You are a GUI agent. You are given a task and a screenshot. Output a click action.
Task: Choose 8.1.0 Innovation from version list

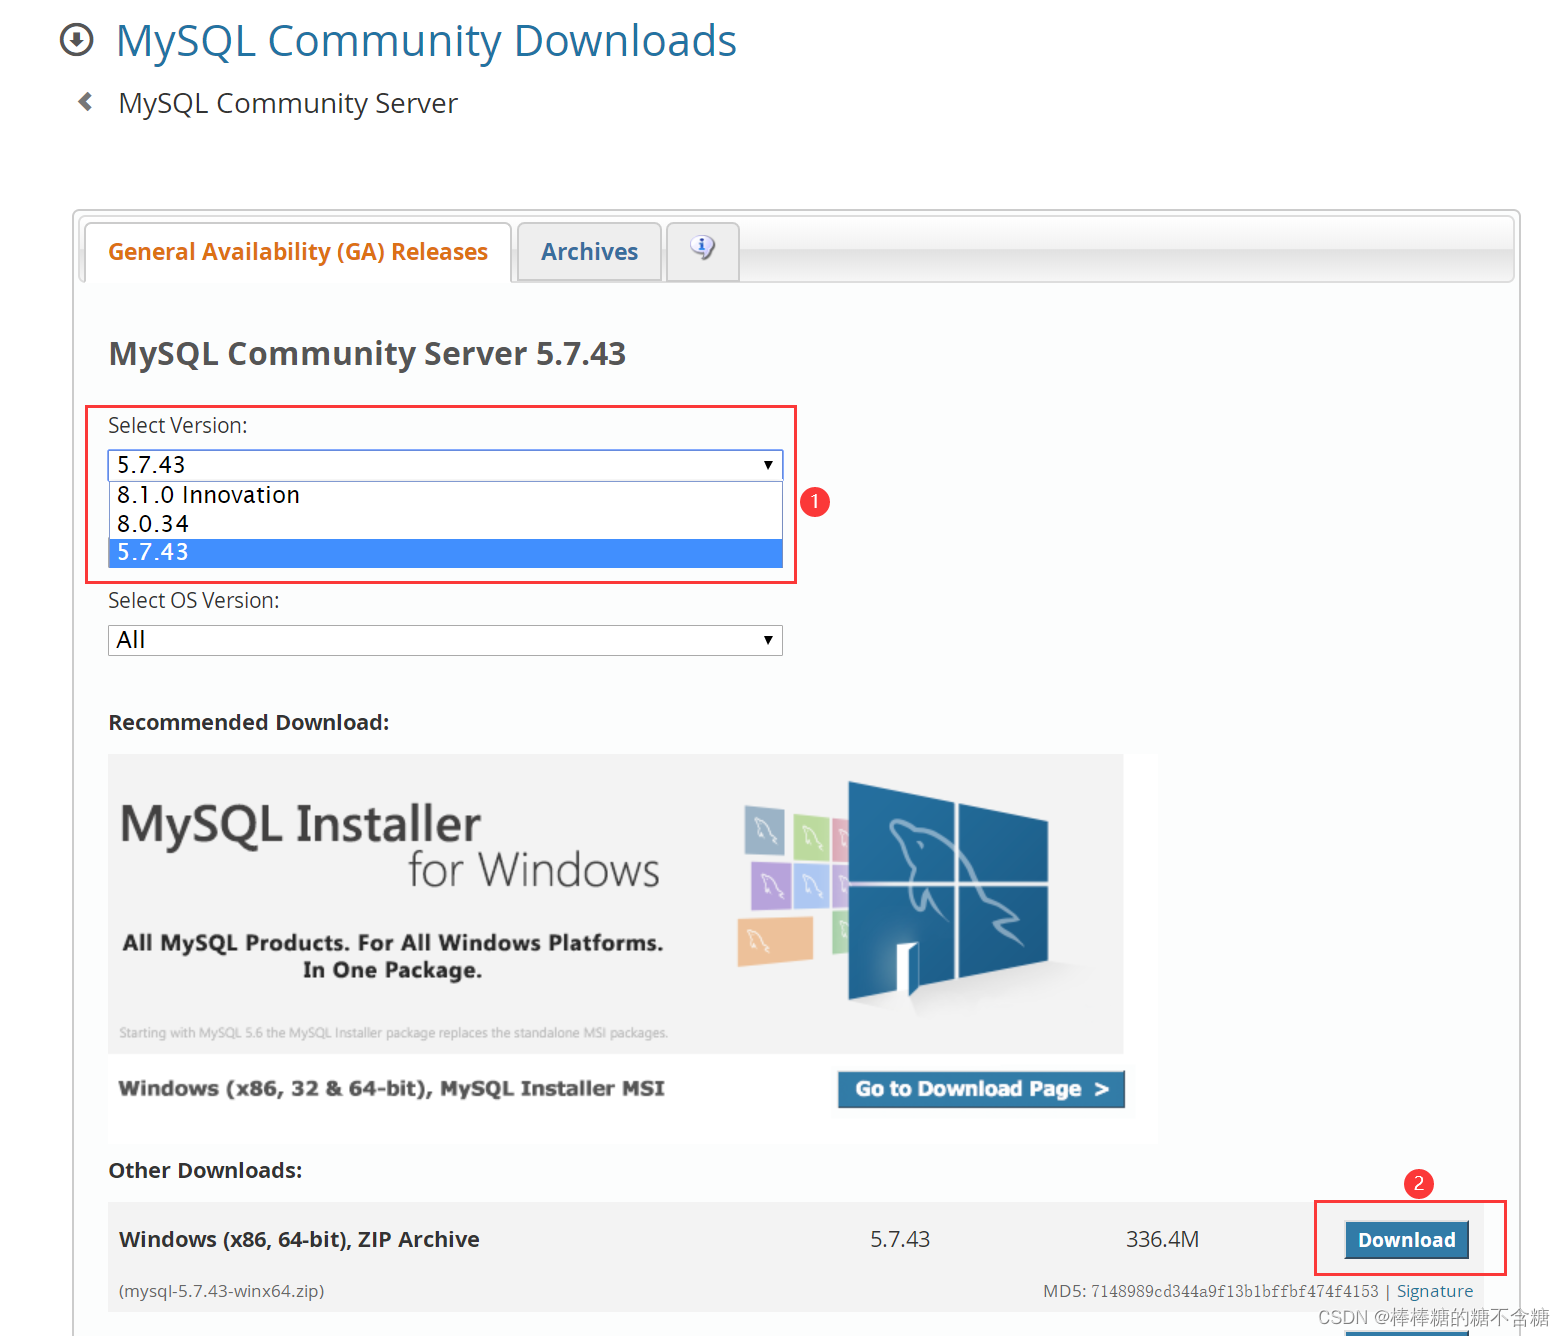(445, 495)
